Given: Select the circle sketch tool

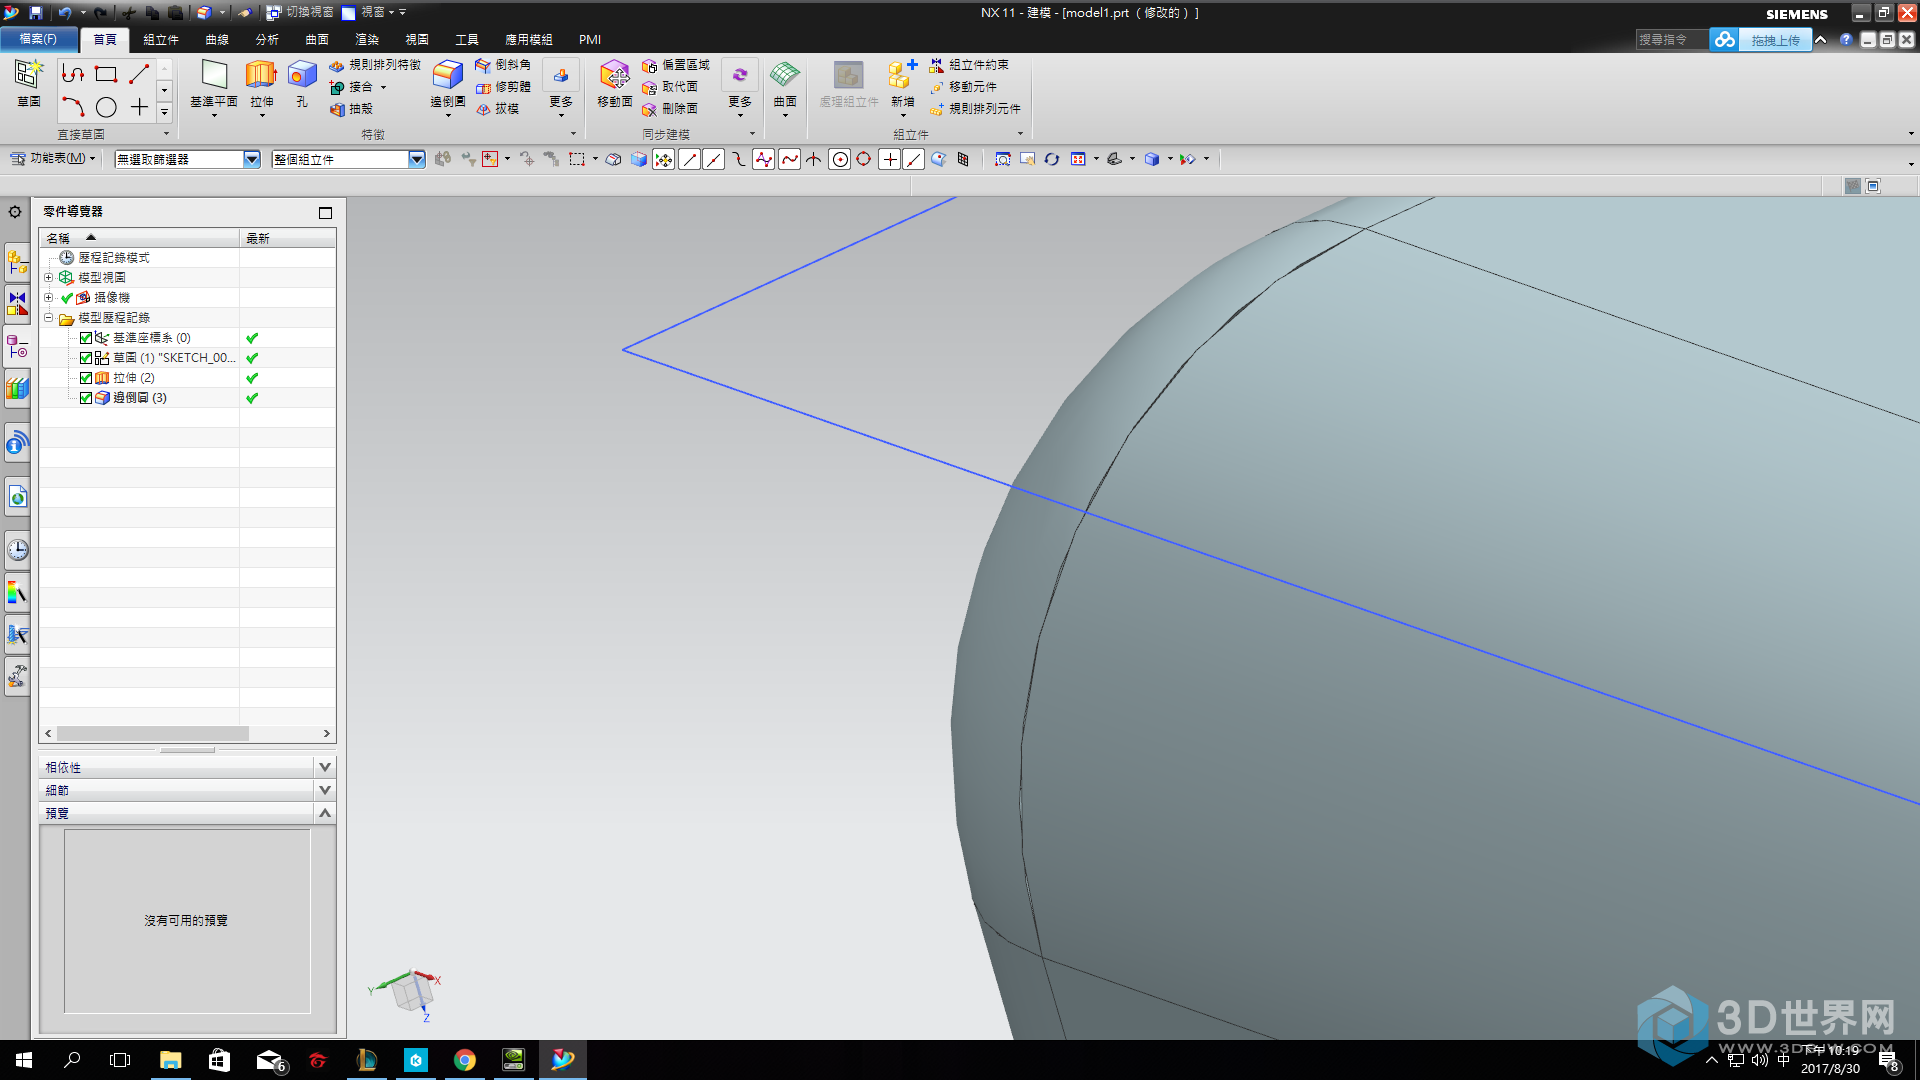Looking at the screenshot, I should 106,107.
